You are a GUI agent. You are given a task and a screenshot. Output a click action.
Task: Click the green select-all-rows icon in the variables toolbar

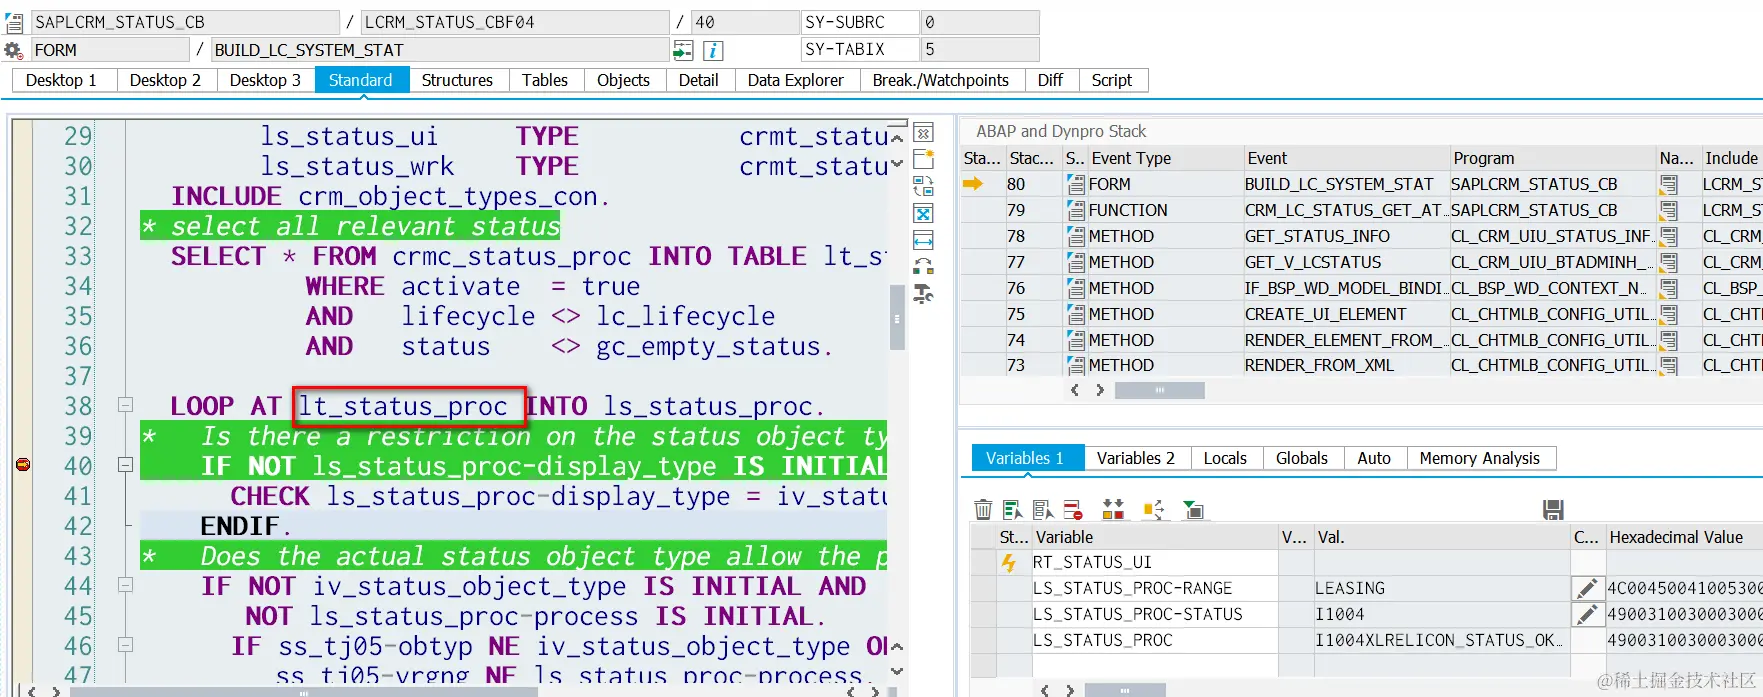[x=1013, y=510]
